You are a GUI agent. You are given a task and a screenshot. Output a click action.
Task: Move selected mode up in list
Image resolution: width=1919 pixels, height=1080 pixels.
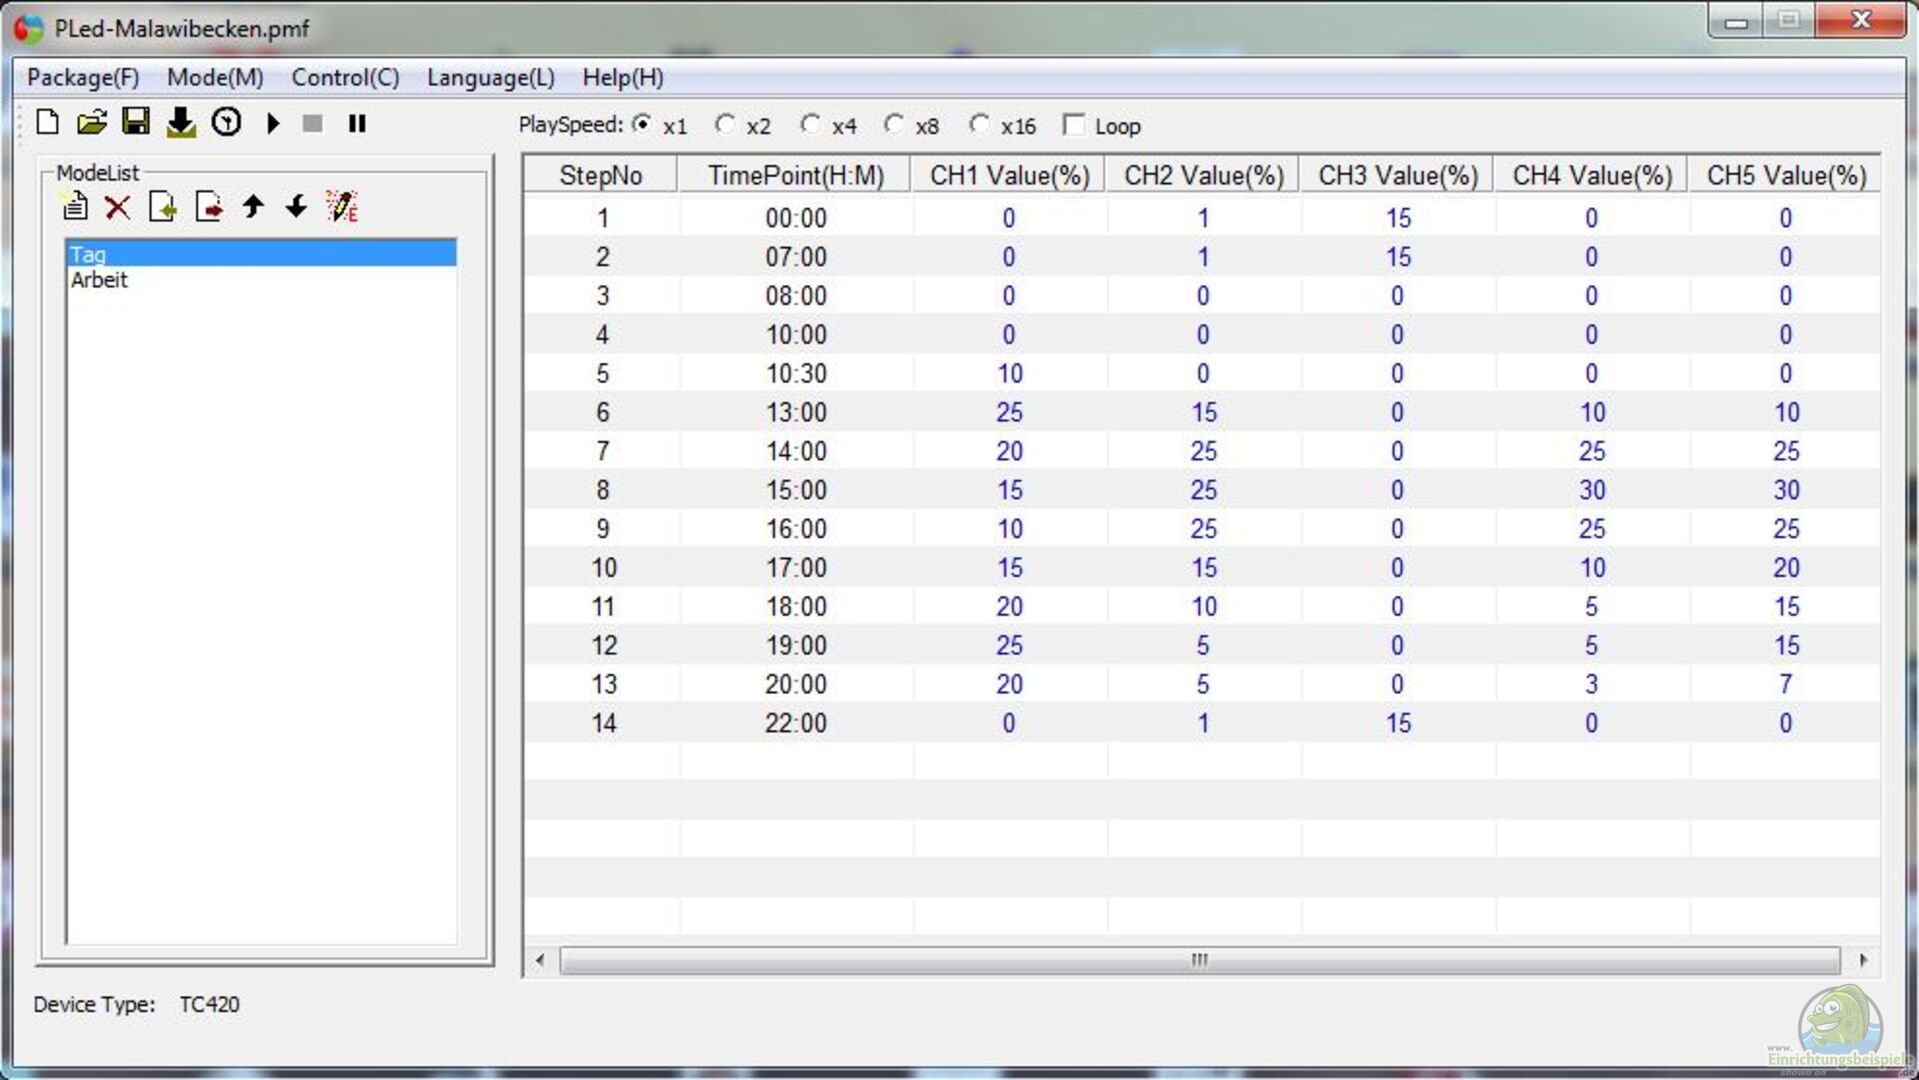253,207
